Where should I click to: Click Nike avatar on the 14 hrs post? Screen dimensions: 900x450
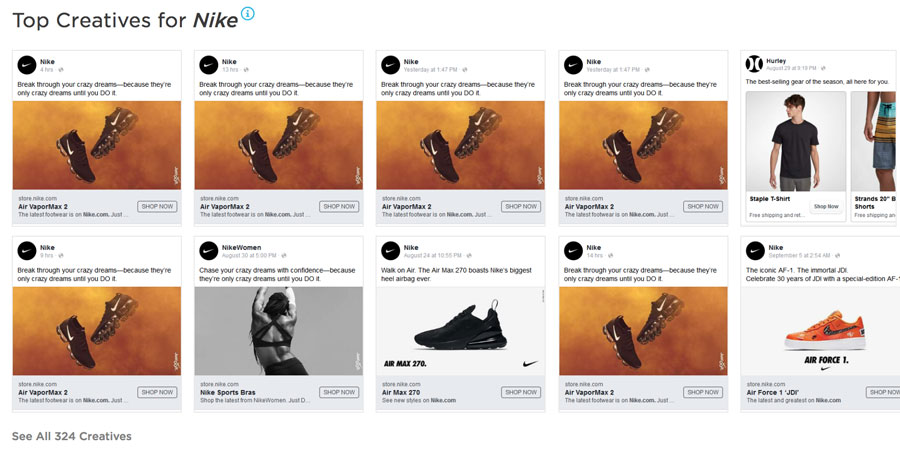coord(572,251)
